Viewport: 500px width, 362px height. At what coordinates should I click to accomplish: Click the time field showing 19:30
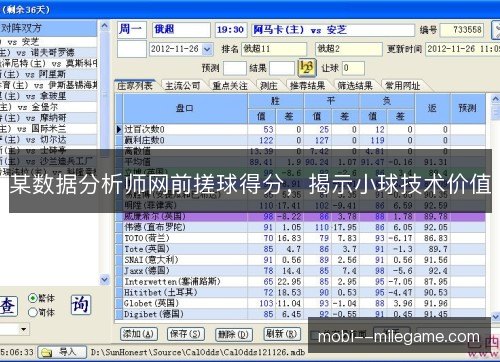[231, 30]
